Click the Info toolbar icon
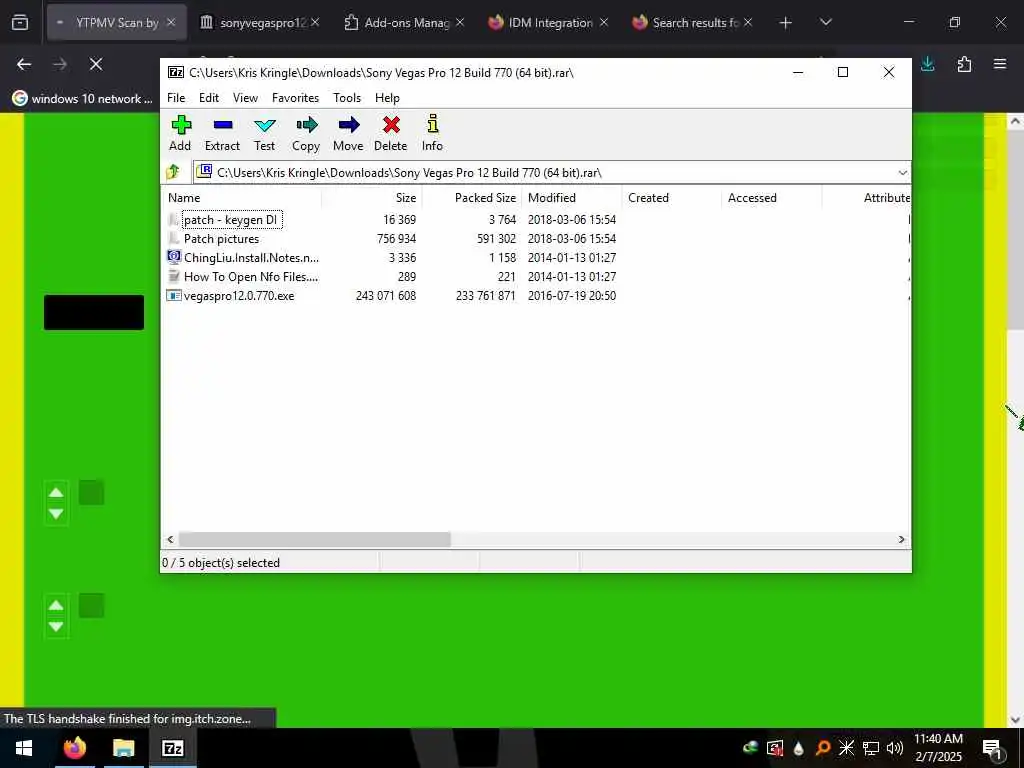Image resolution: width=1024 pixels, height=768 pixels. click(432, 133)
